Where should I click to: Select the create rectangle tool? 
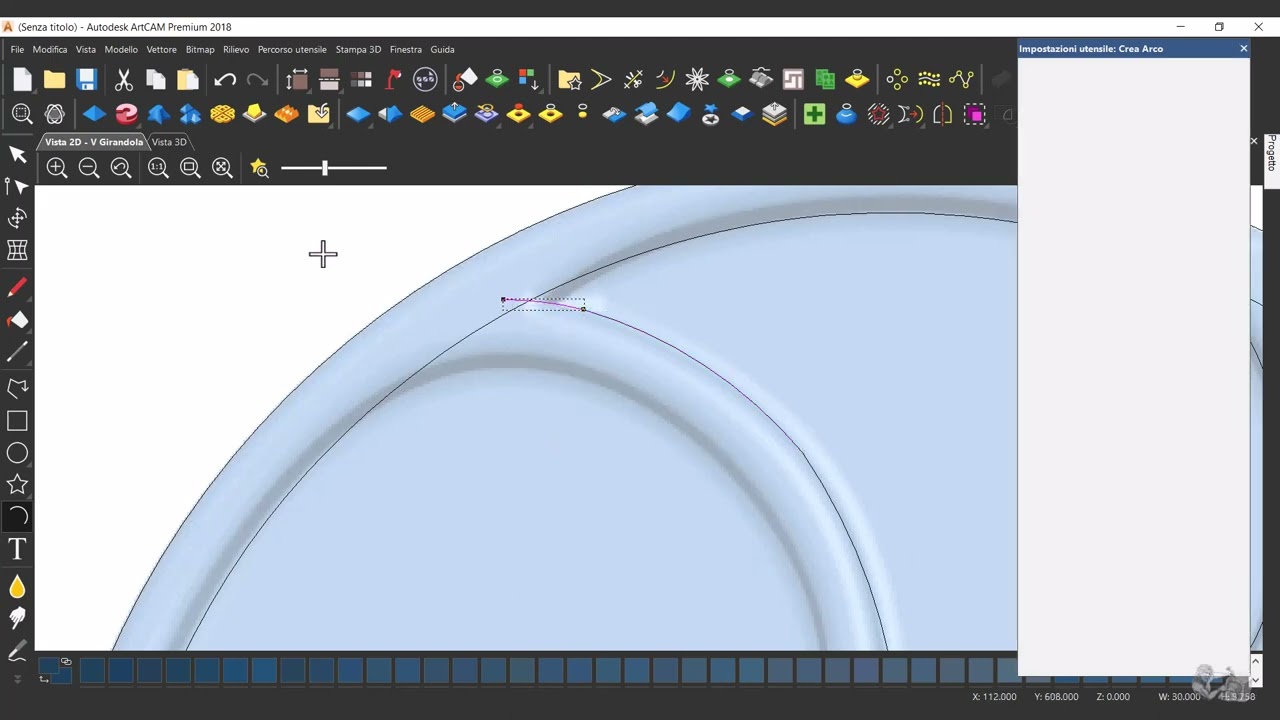tap(17, 421)
